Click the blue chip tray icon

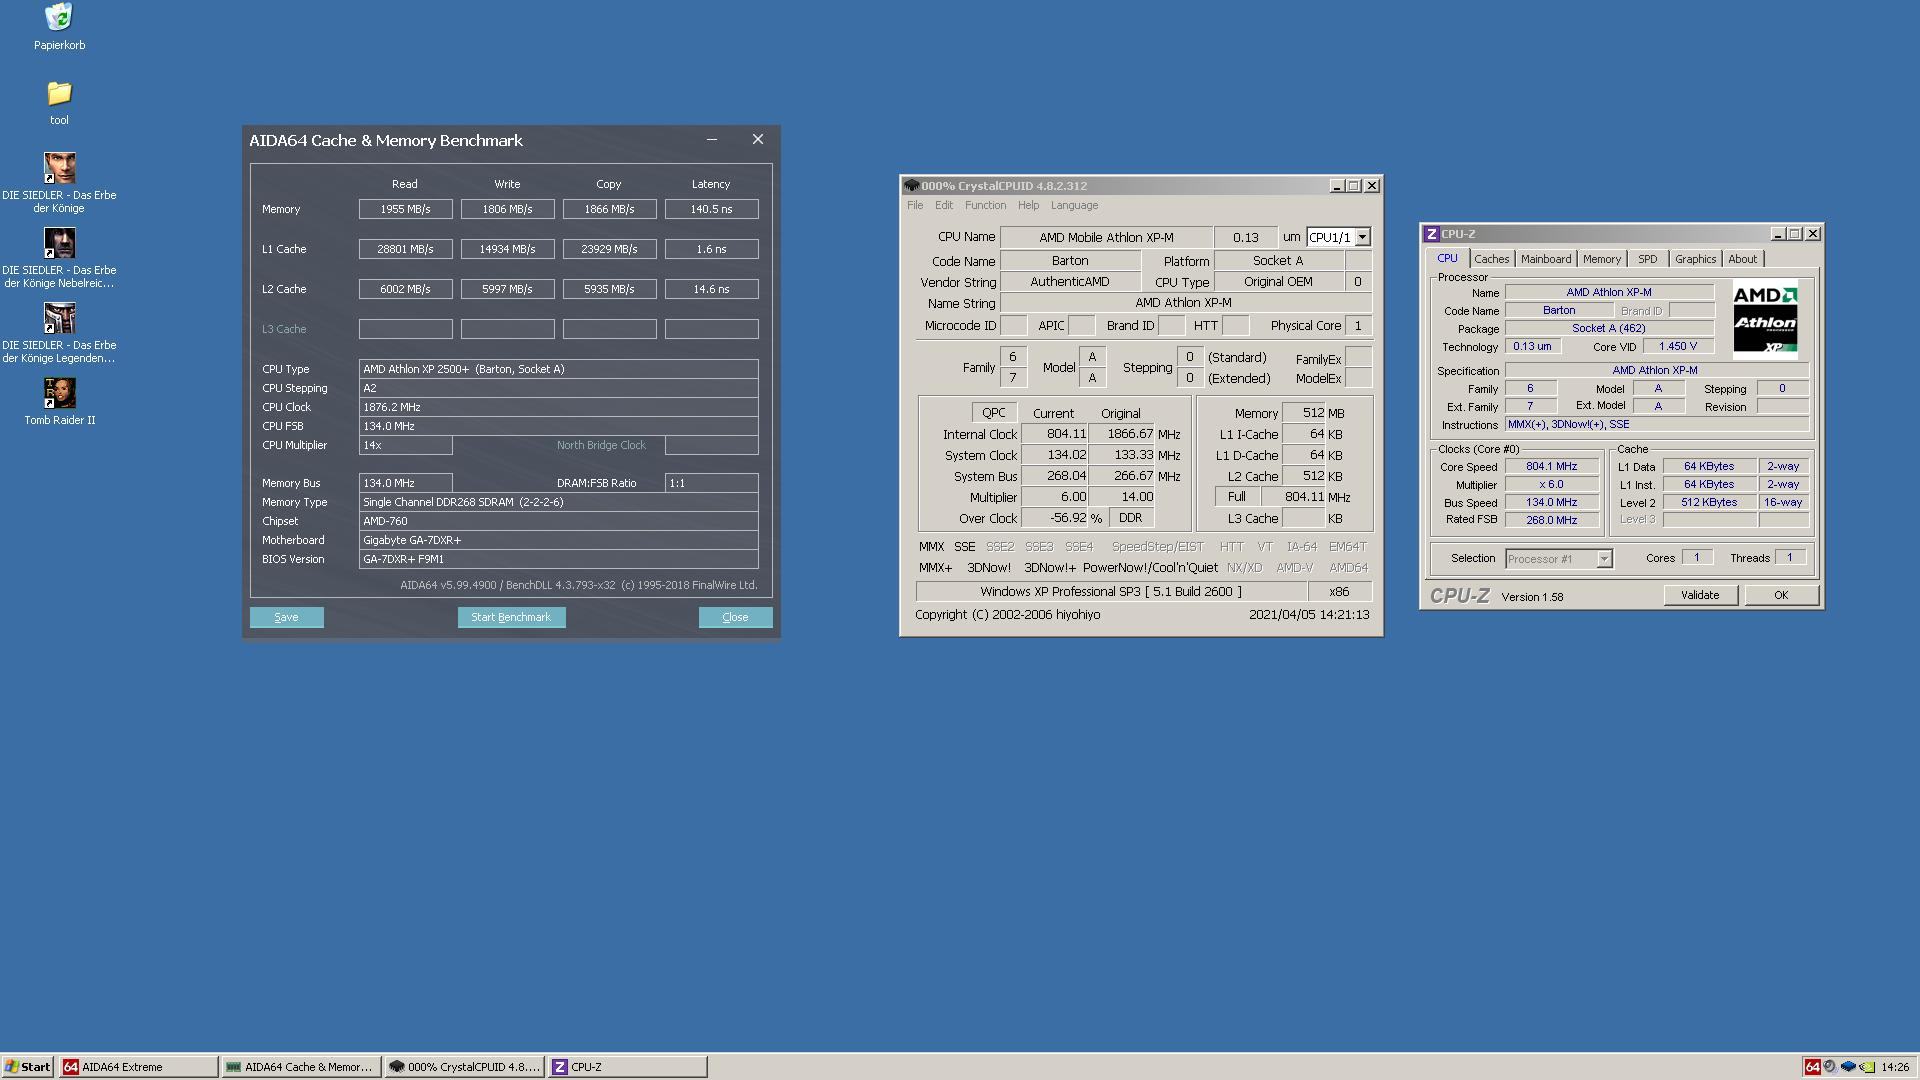[x=1848, y=1067]
